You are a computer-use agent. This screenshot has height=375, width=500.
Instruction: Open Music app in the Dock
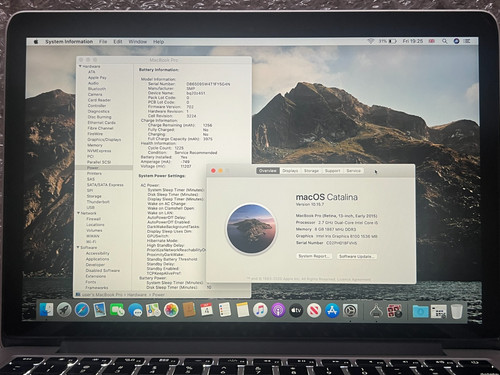[x=260, y=310]
